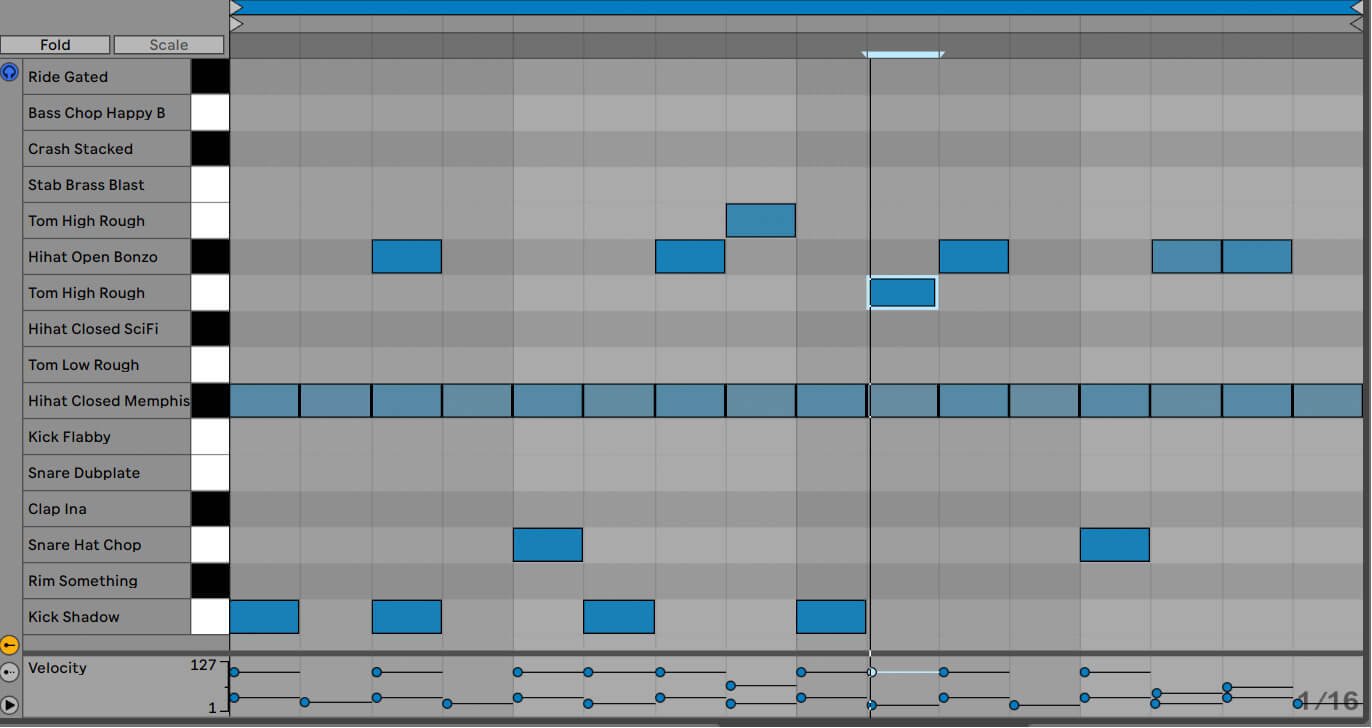This screenshot has width=1372, height=728.
Task: Select the Snare Dubplate drum lane label
Action: [84, 473]
